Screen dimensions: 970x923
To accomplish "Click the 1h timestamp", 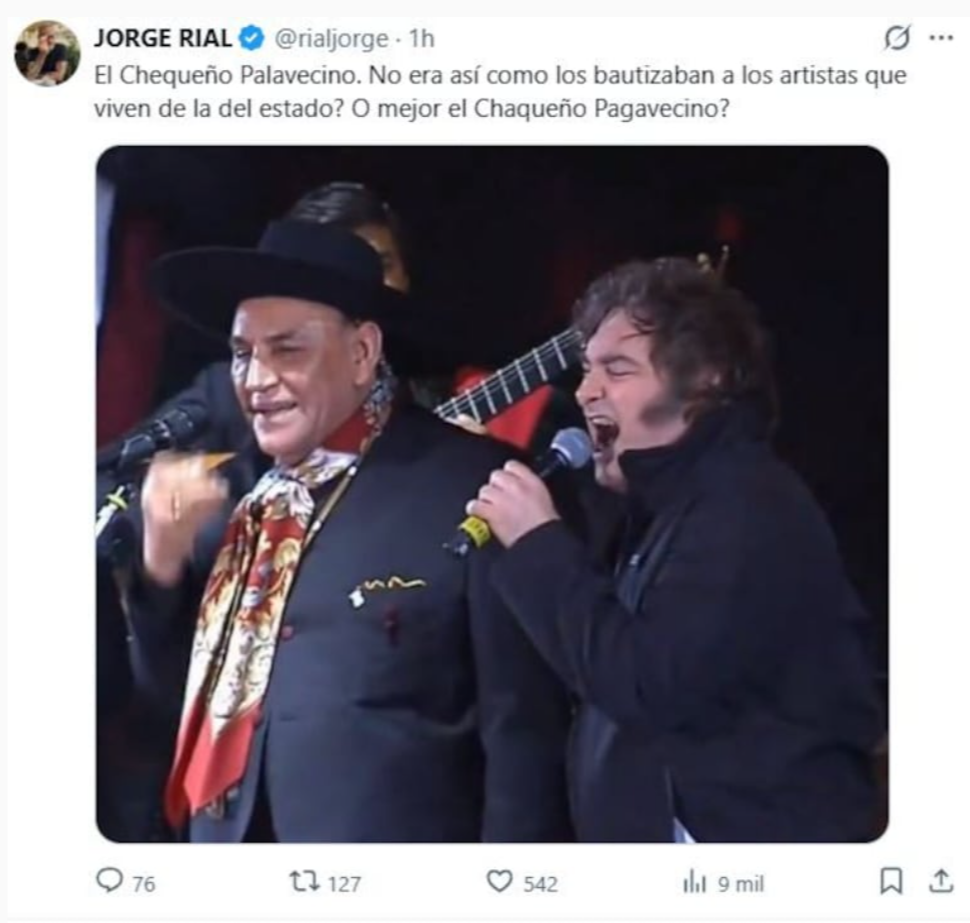I will point(423,39).
